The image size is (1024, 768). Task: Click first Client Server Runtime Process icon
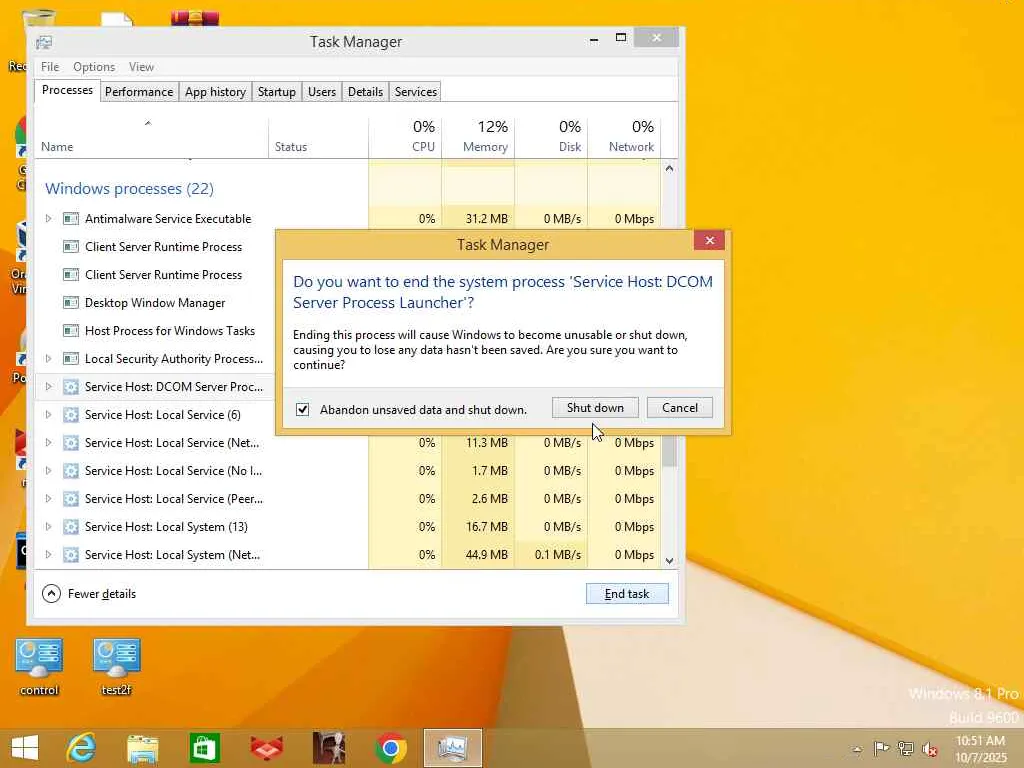point(71,247)
